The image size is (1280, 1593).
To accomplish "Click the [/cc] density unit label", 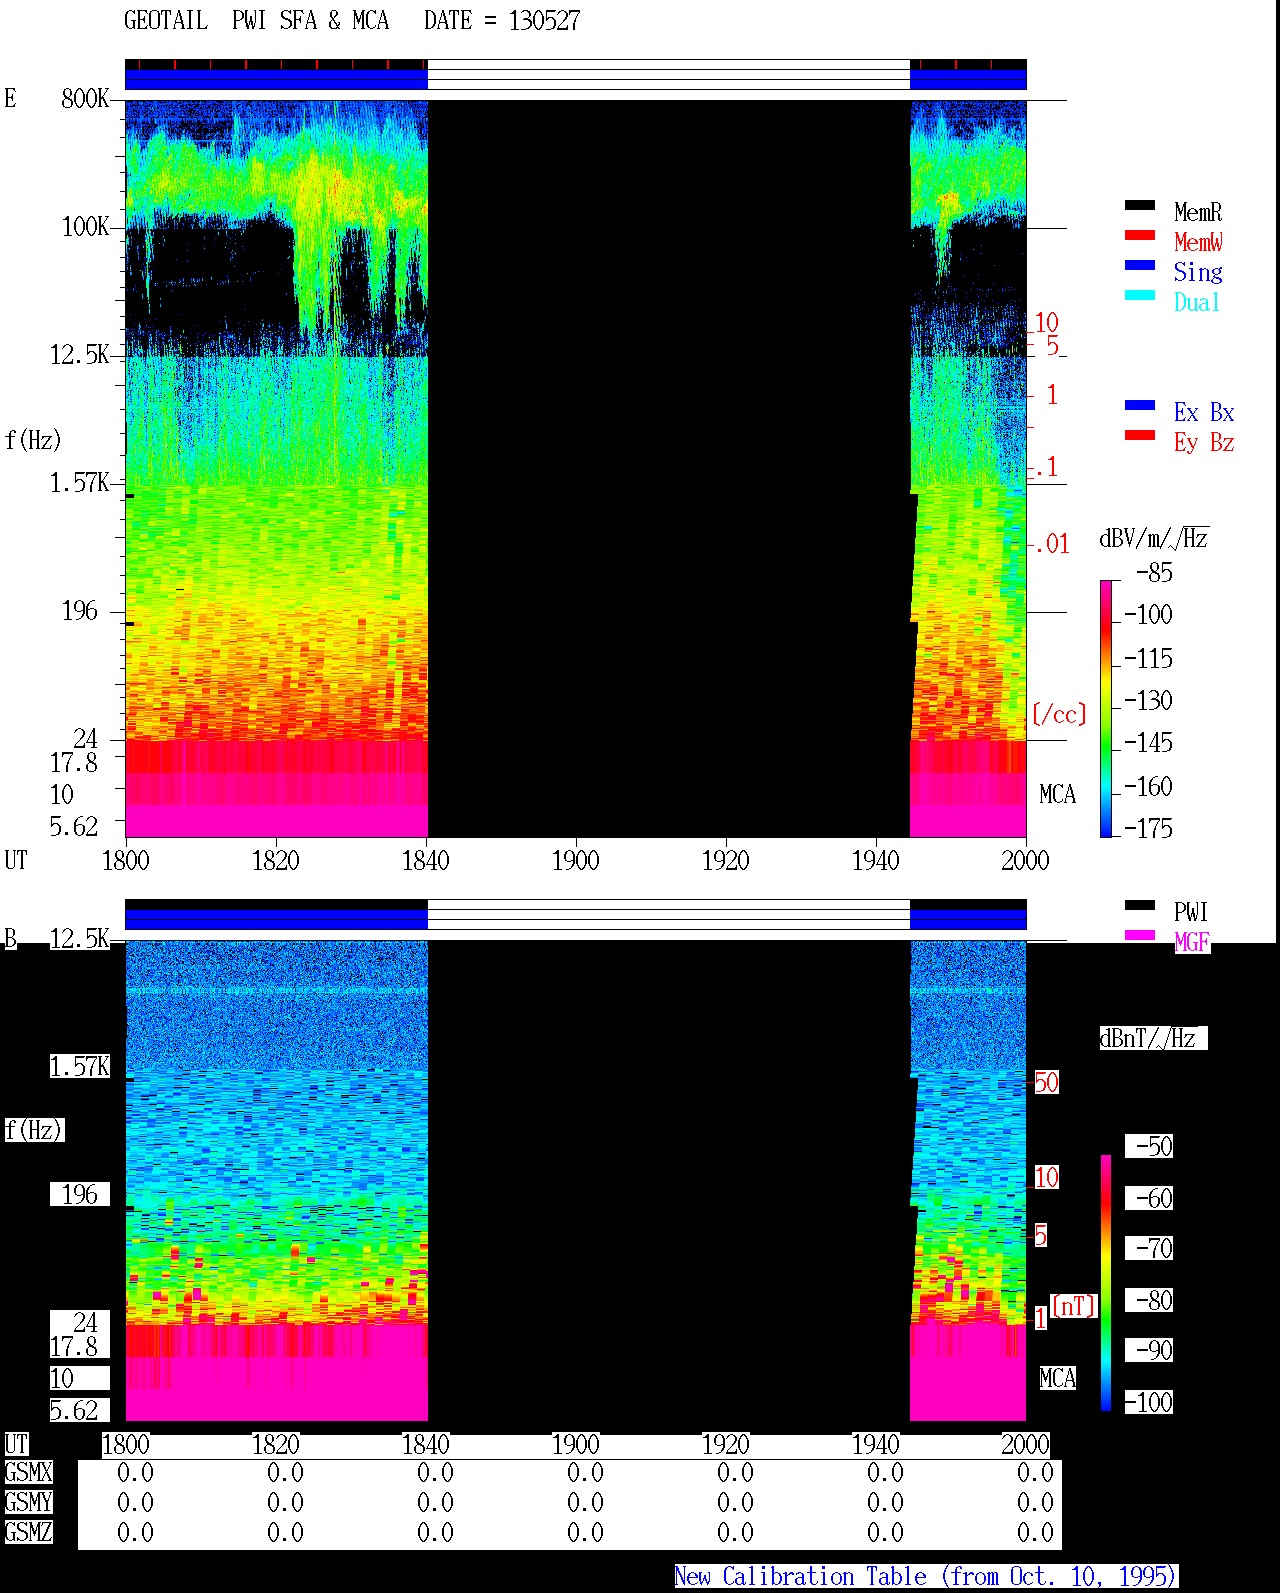I will [1059, 714].
